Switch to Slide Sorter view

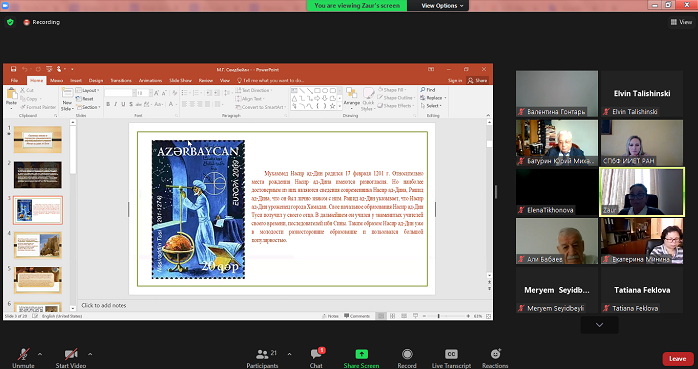(x=392, y=316)
